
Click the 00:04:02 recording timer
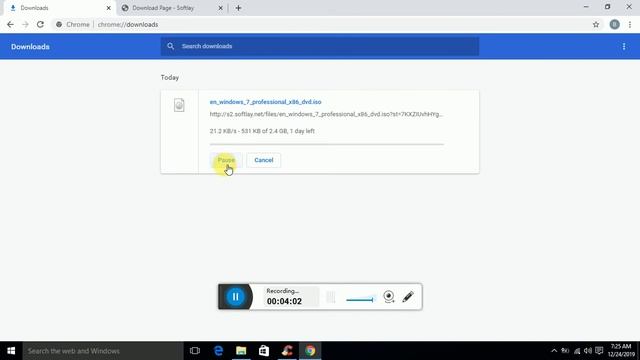[284, 301]
